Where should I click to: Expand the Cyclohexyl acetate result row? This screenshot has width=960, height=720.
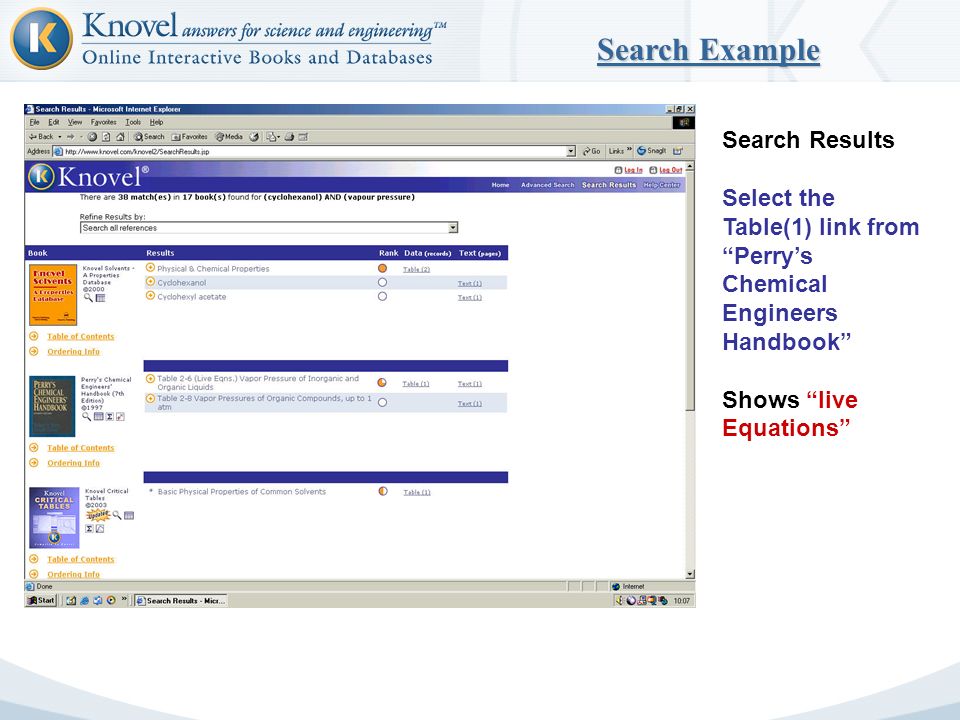pos(151,296)
